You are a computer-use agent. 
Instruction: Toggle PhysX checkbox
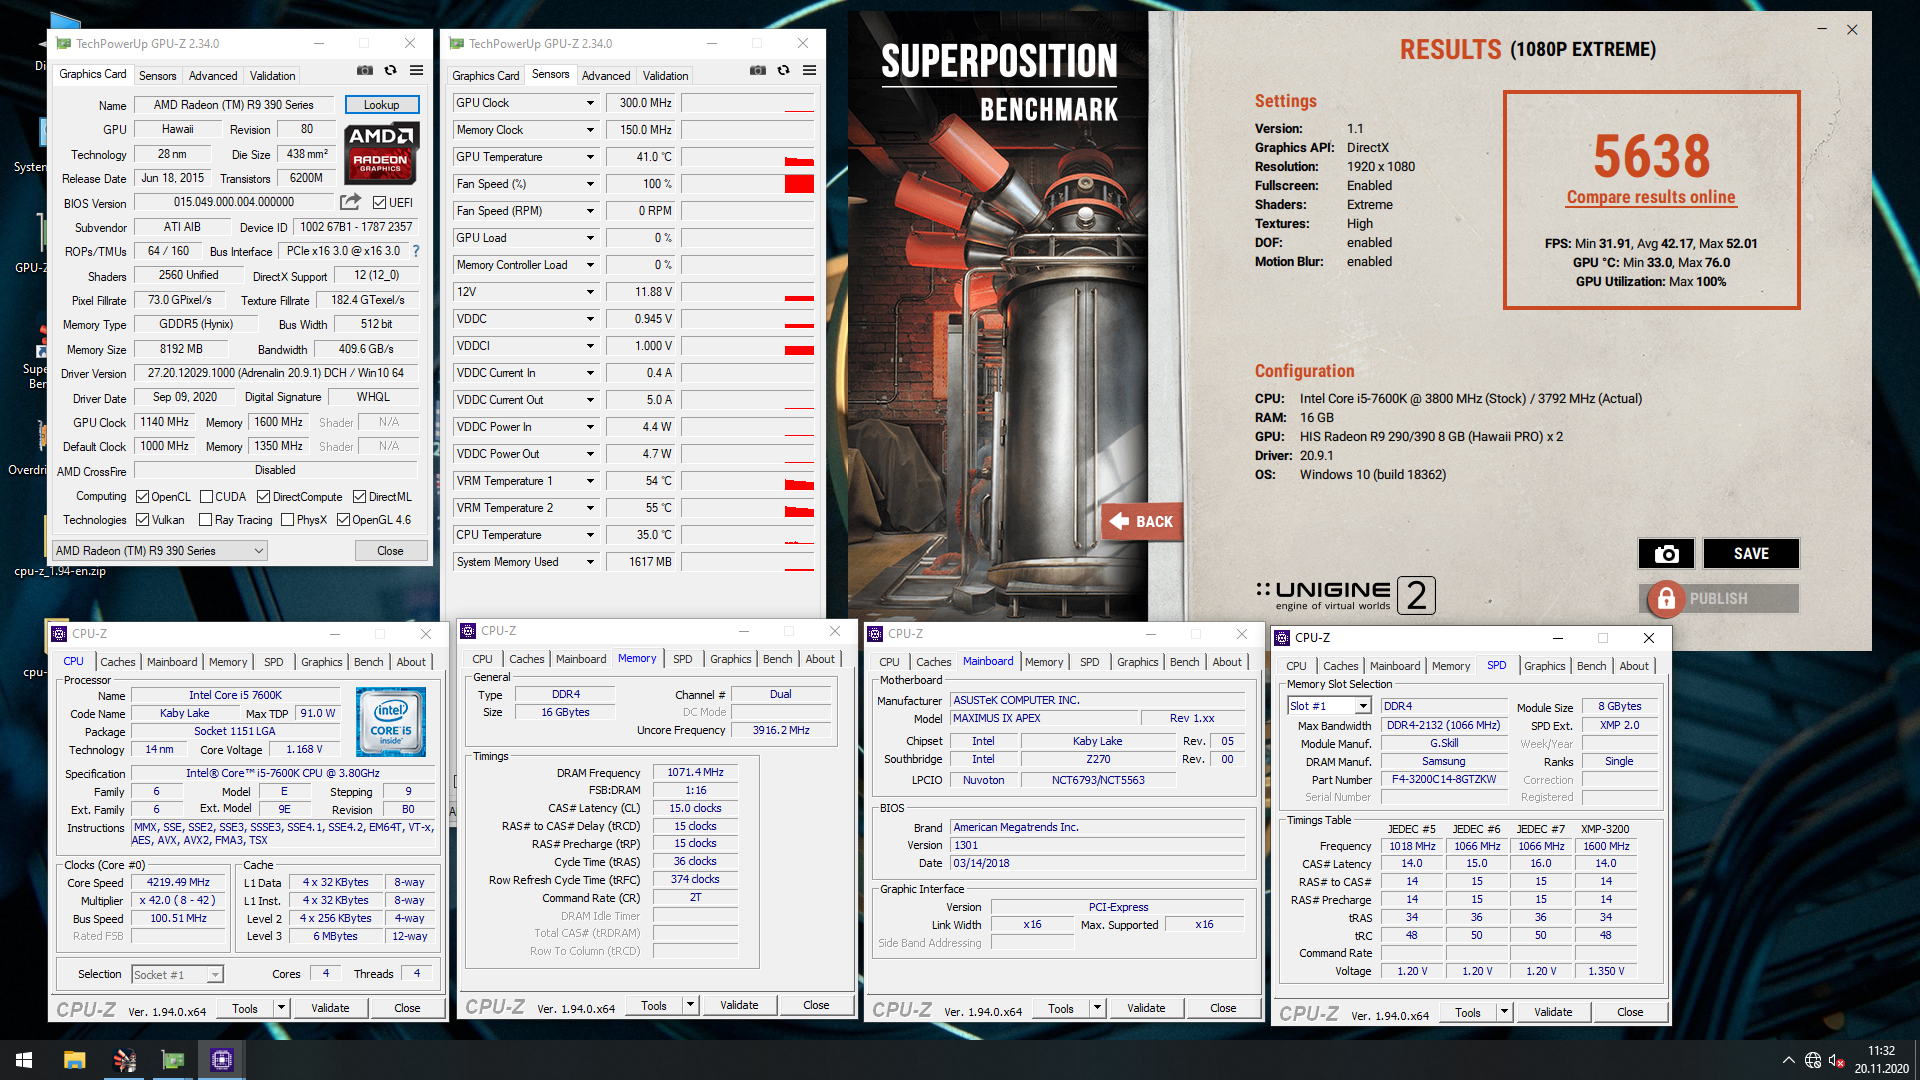point(287,520)
